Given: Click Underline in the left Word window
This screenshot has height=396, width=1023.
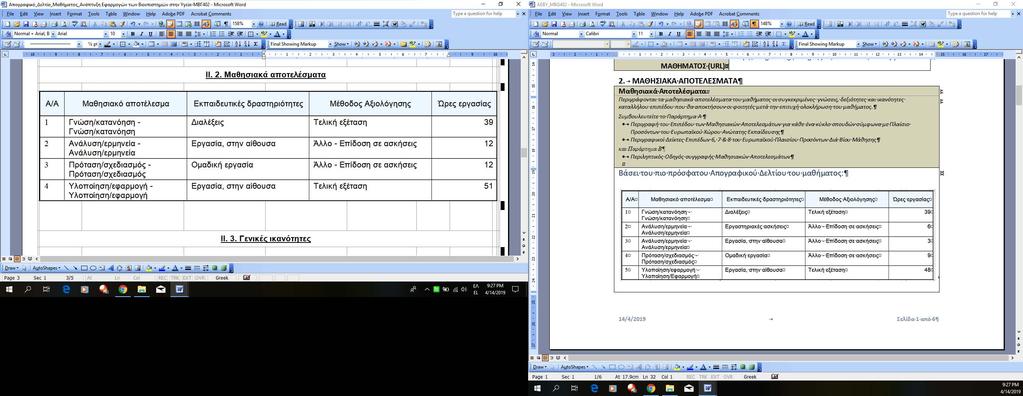Looking at the screenshot, I should pos(150,34).
